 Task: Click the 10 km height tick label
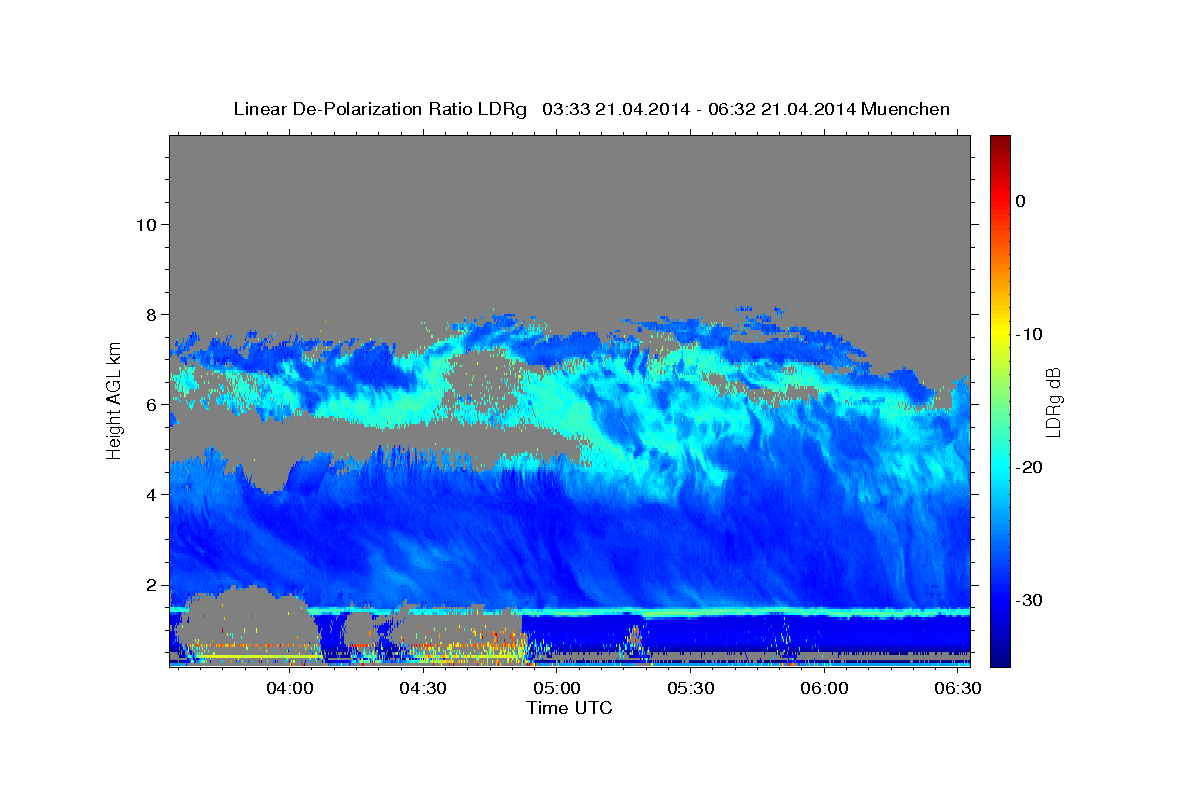[x=145, y=224]
